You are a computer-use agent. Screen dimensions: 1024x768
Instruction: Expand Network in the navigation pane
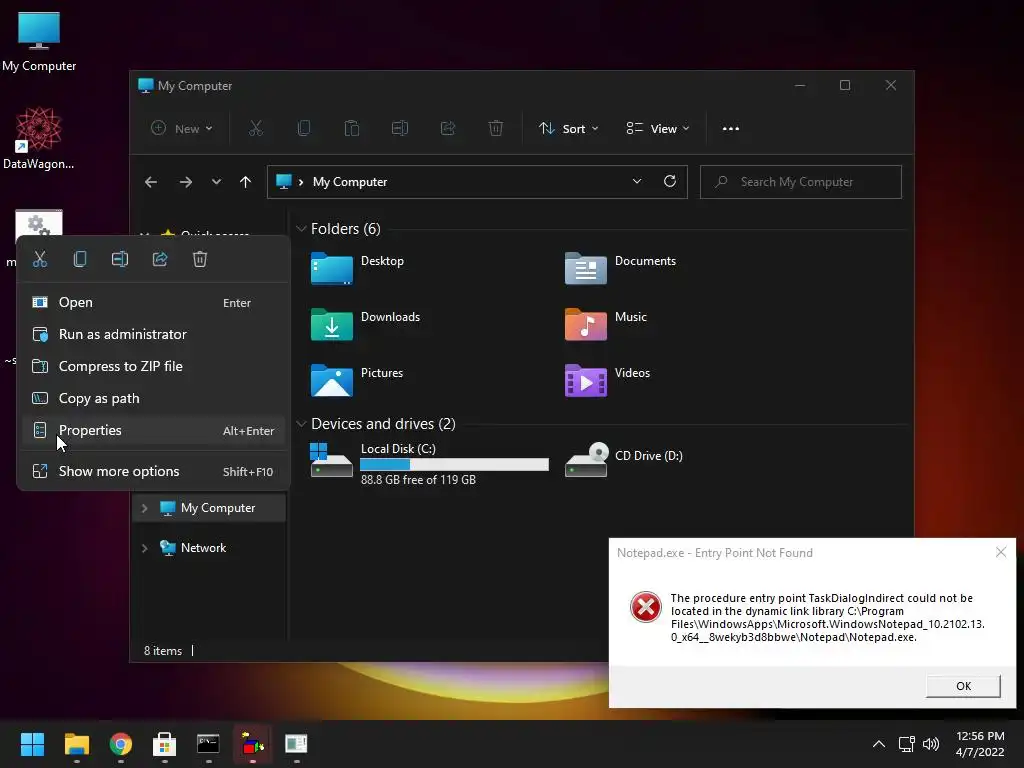144,548
